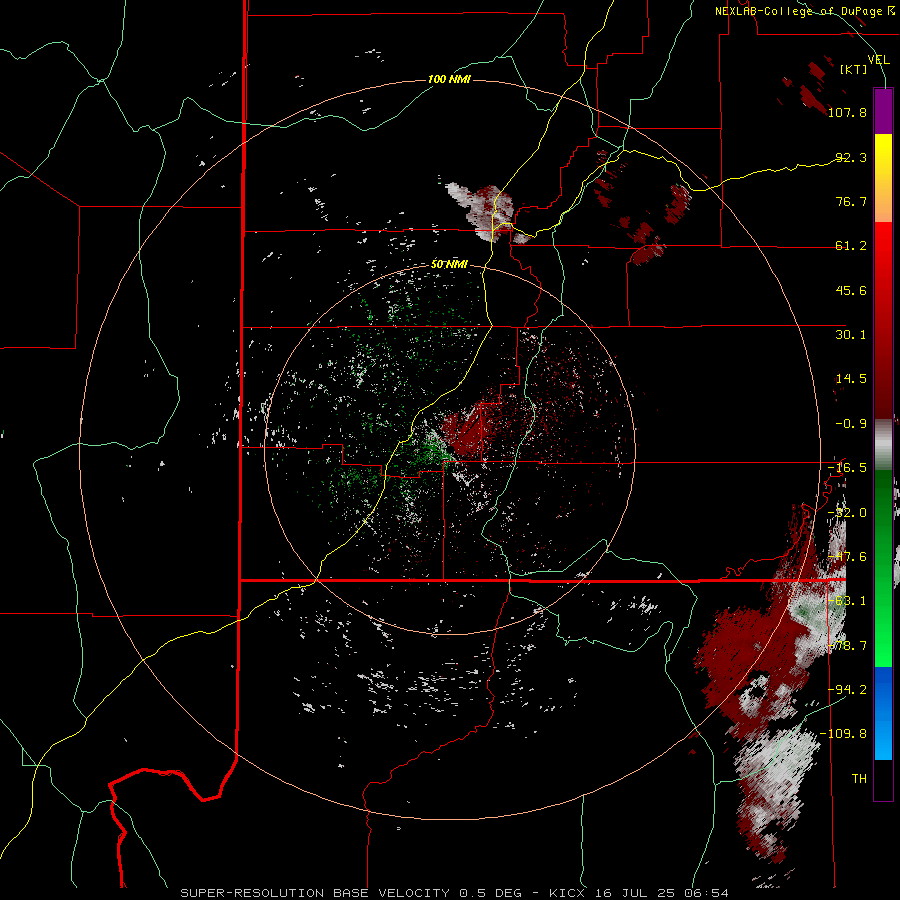Image resolution: width=900 pixels, height=900 pixels.
Task: Click the VEL legend title
Action: click(x=878, y=59)
